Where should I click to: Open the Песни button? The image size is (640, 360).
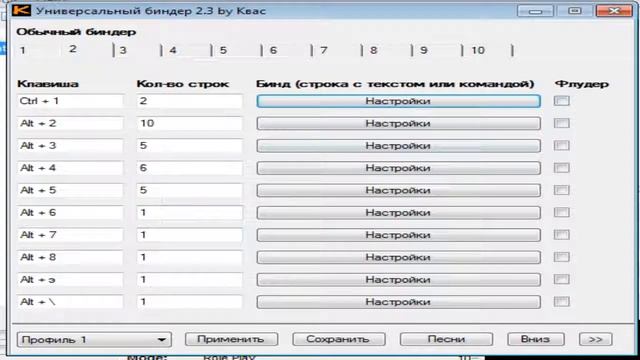tap(446, 339)
